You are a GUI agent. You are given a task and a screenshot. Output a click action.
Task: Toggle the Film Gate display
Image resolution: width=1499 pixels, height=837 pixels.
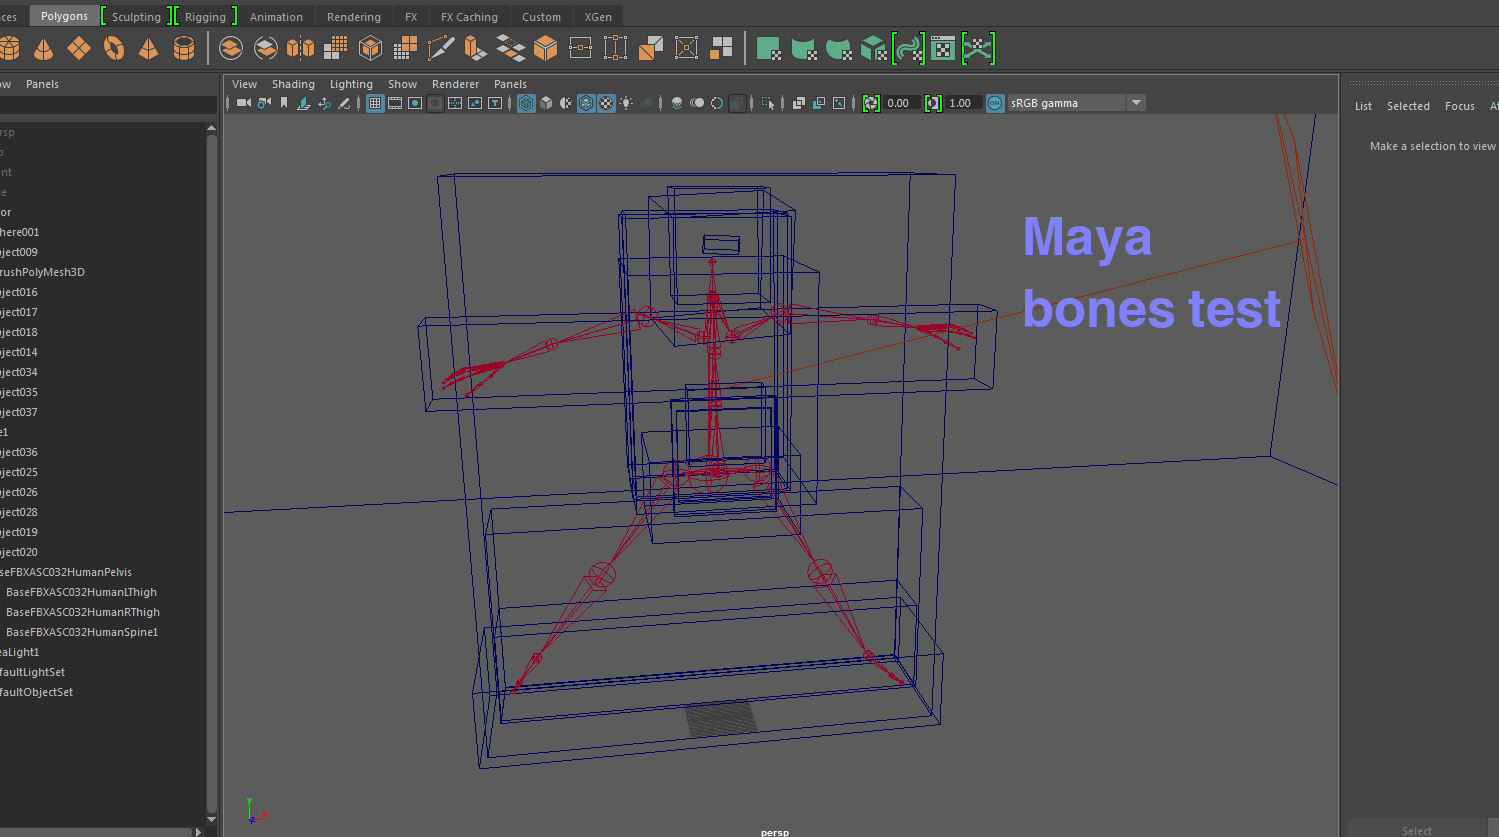395,103
